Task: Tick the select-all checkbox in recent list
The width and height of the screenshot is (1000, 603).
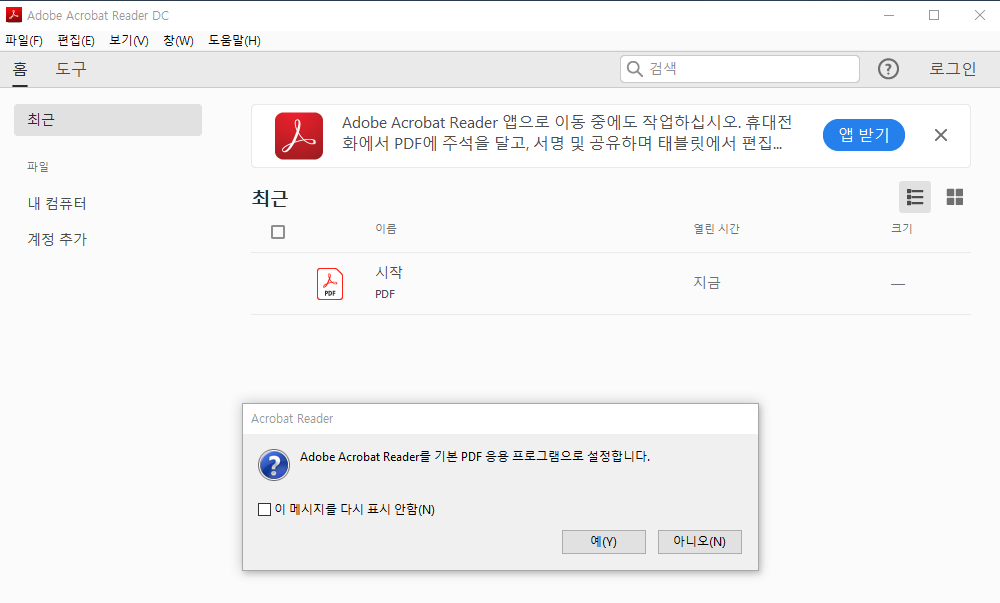Action: [x=278, y=232]
